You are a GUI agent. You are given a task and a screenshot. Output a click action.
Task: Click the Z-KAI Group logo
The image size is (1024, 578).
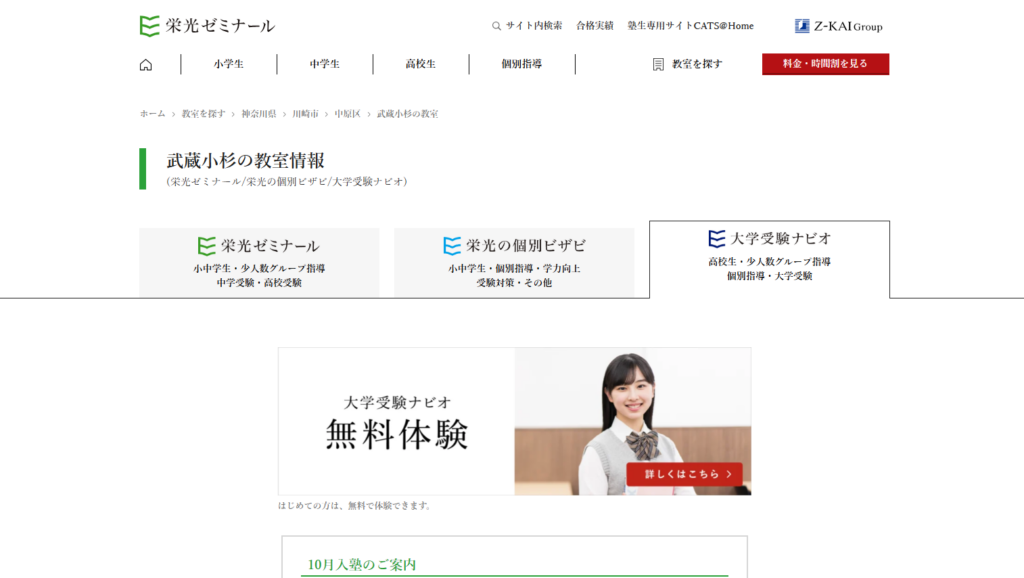838,26
